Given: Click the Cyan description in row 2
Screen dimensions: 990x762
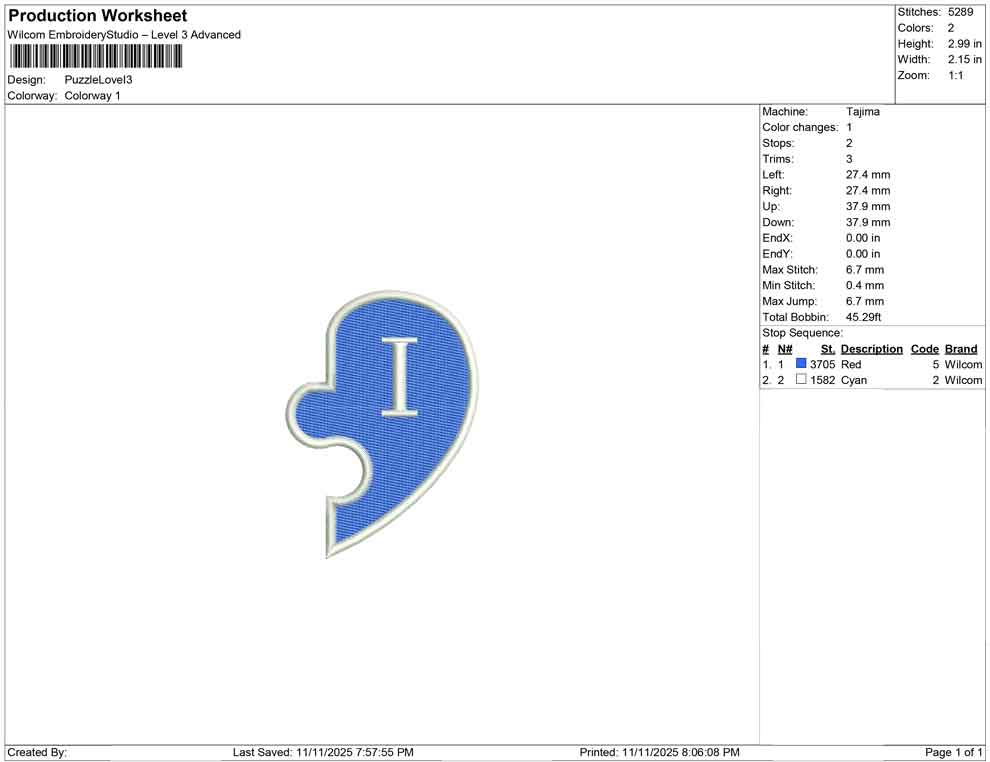Looking at the screenshot, I should 854,380.
